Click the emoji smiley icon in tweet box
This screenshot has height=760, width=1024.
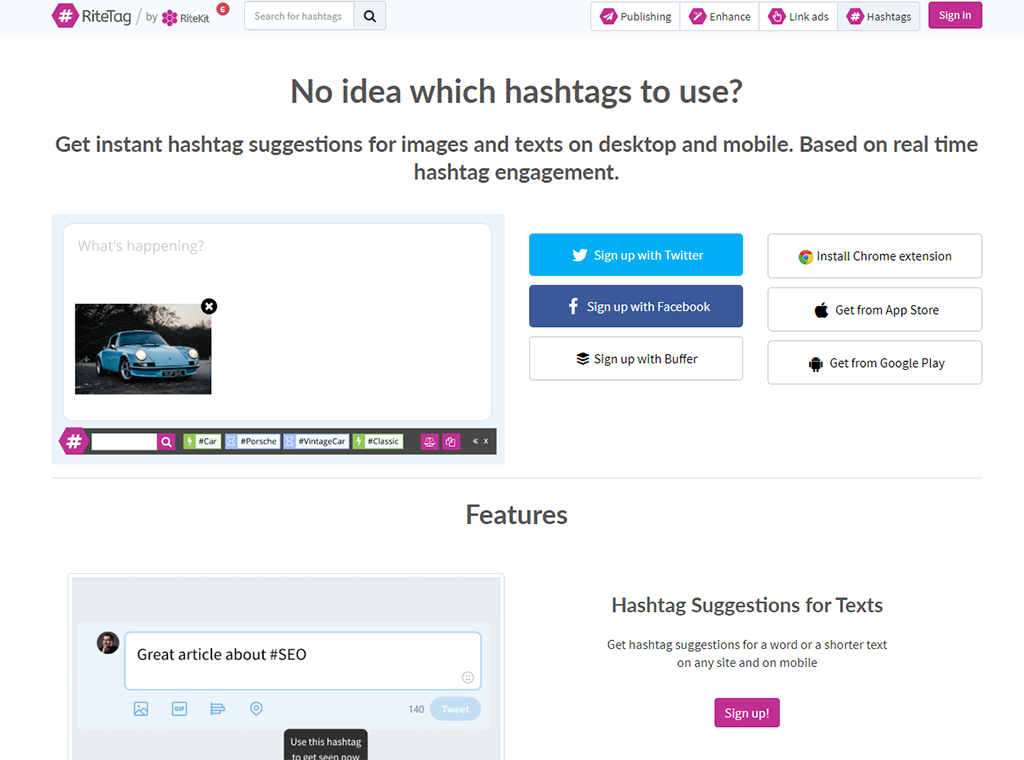pyautogui.click(x=468, y=677)
